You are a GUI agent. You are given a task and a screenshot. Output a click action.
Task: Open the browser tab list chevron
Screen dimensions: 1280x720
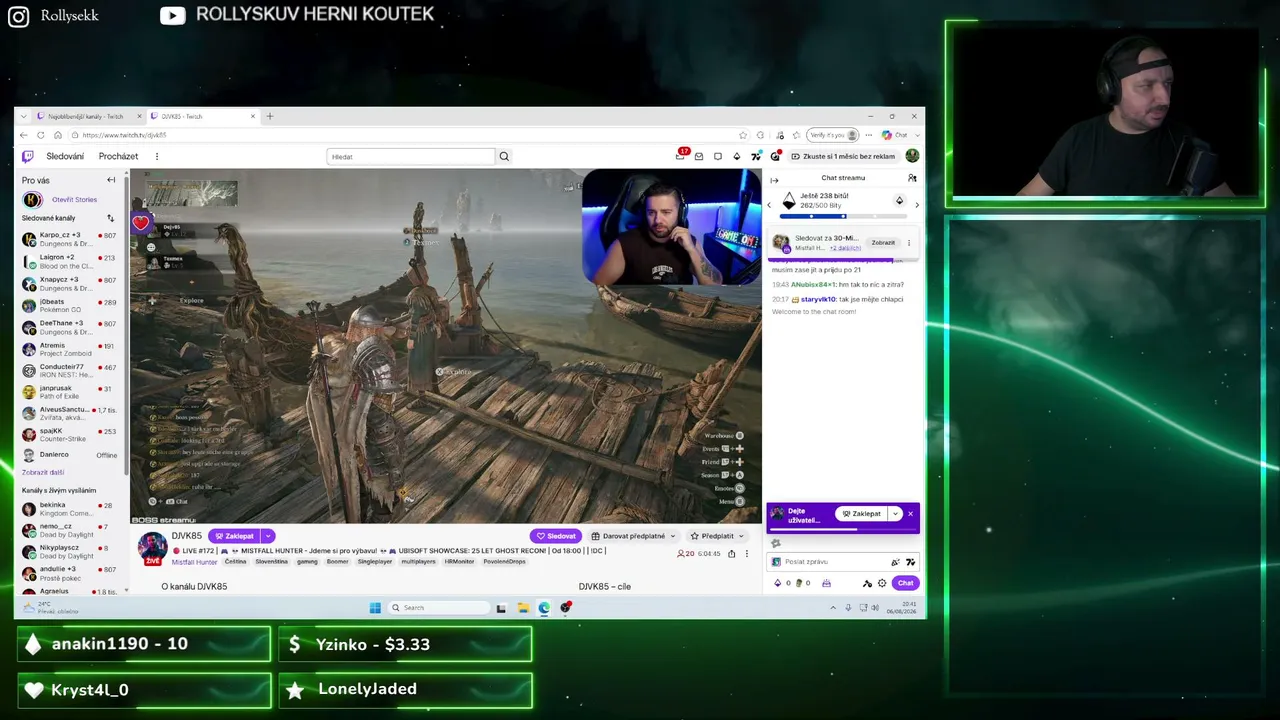coord(26,116)
